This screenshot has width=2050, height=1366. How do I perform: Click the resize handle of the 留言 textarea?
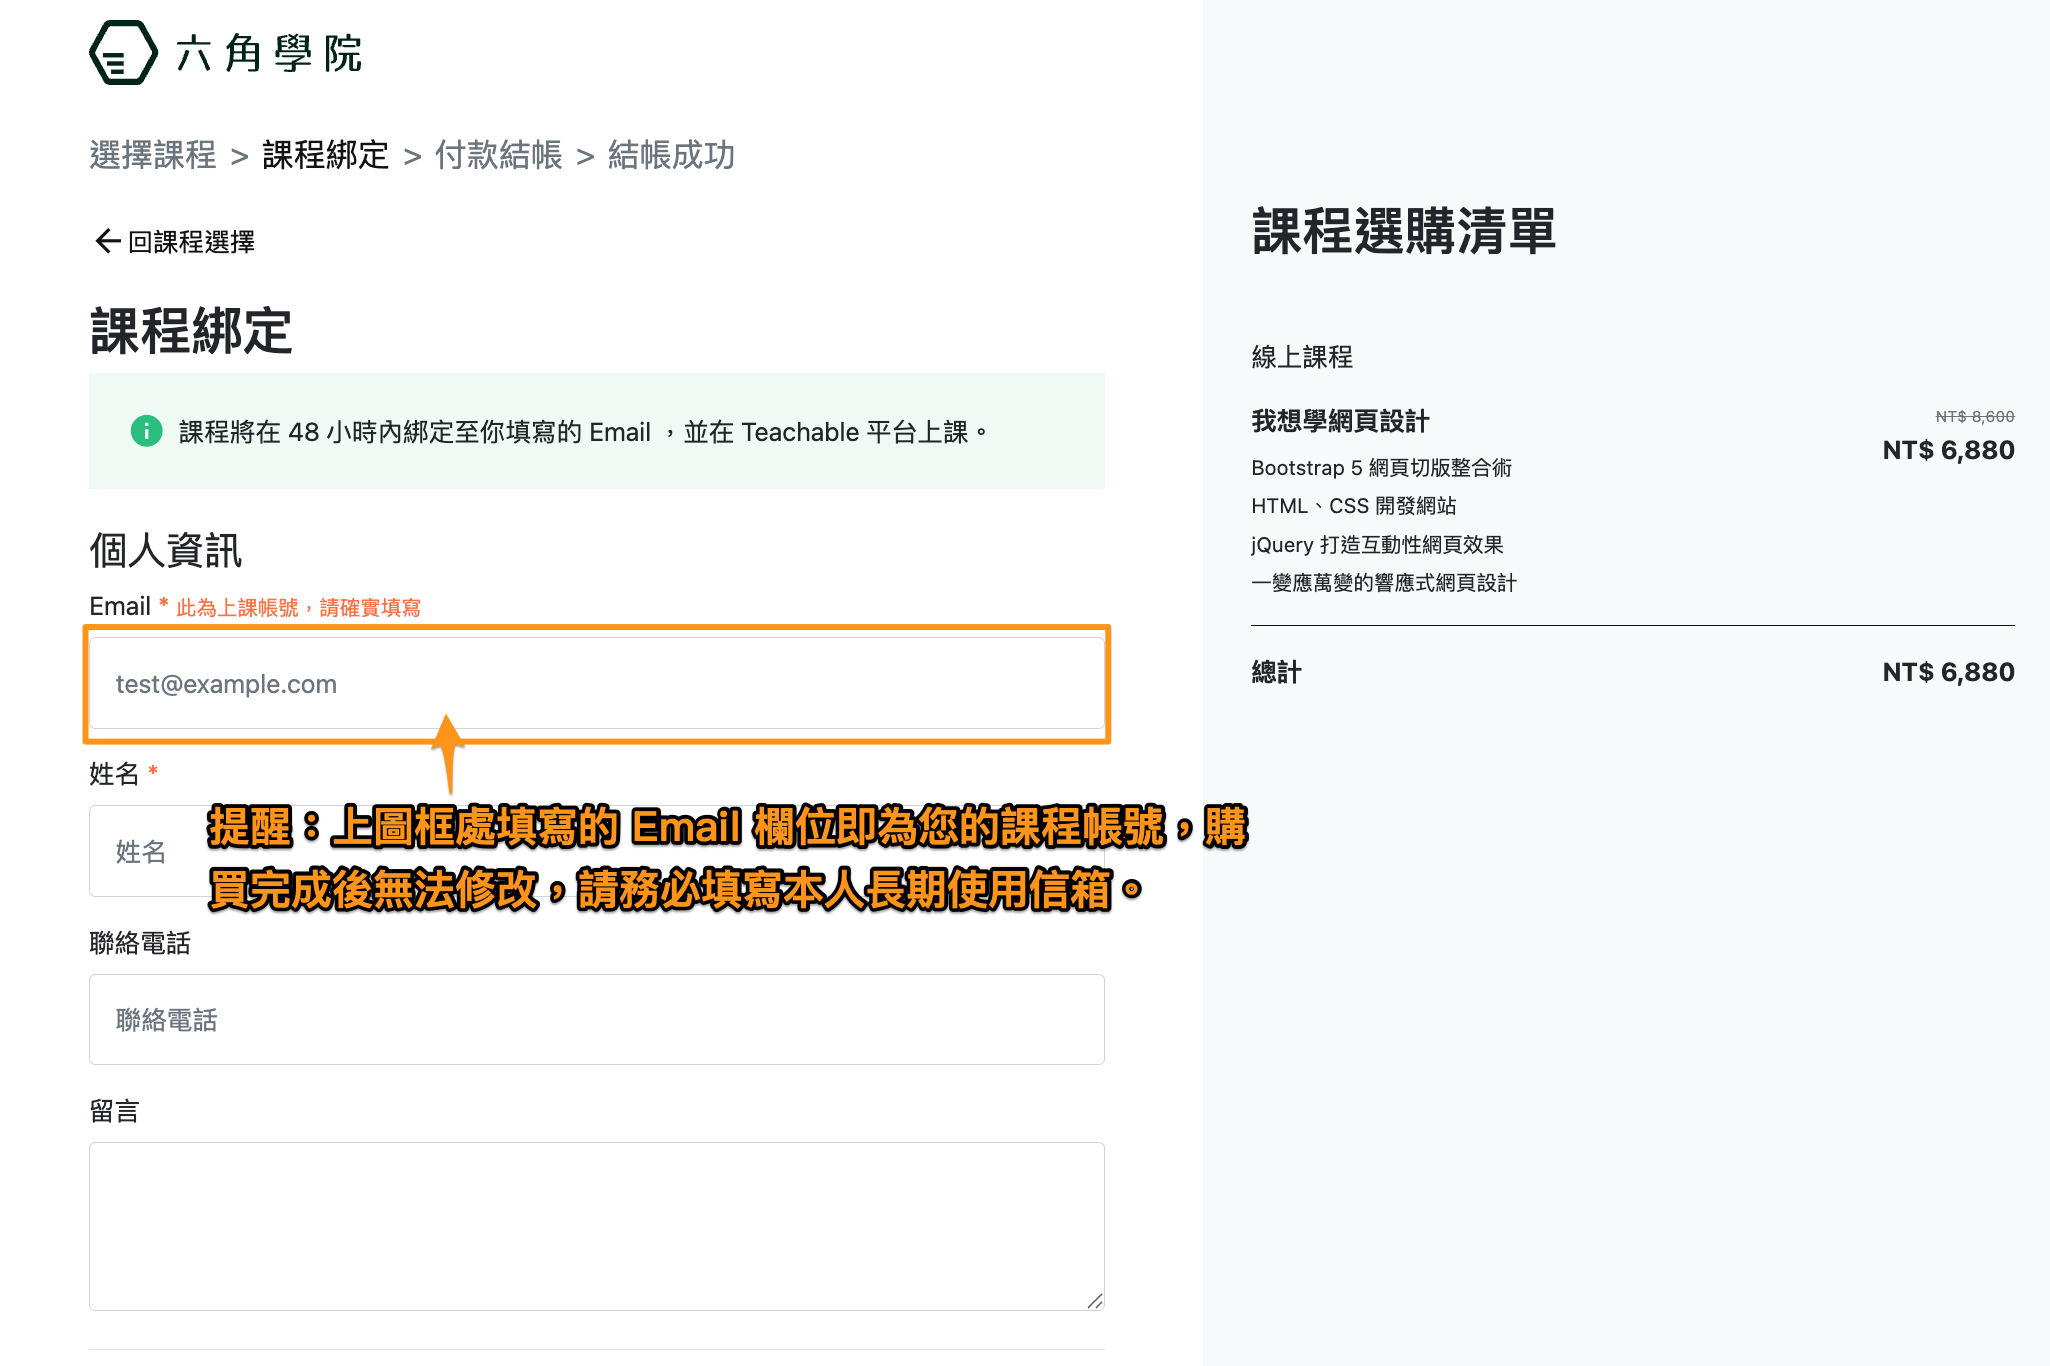point(1094,1300)
